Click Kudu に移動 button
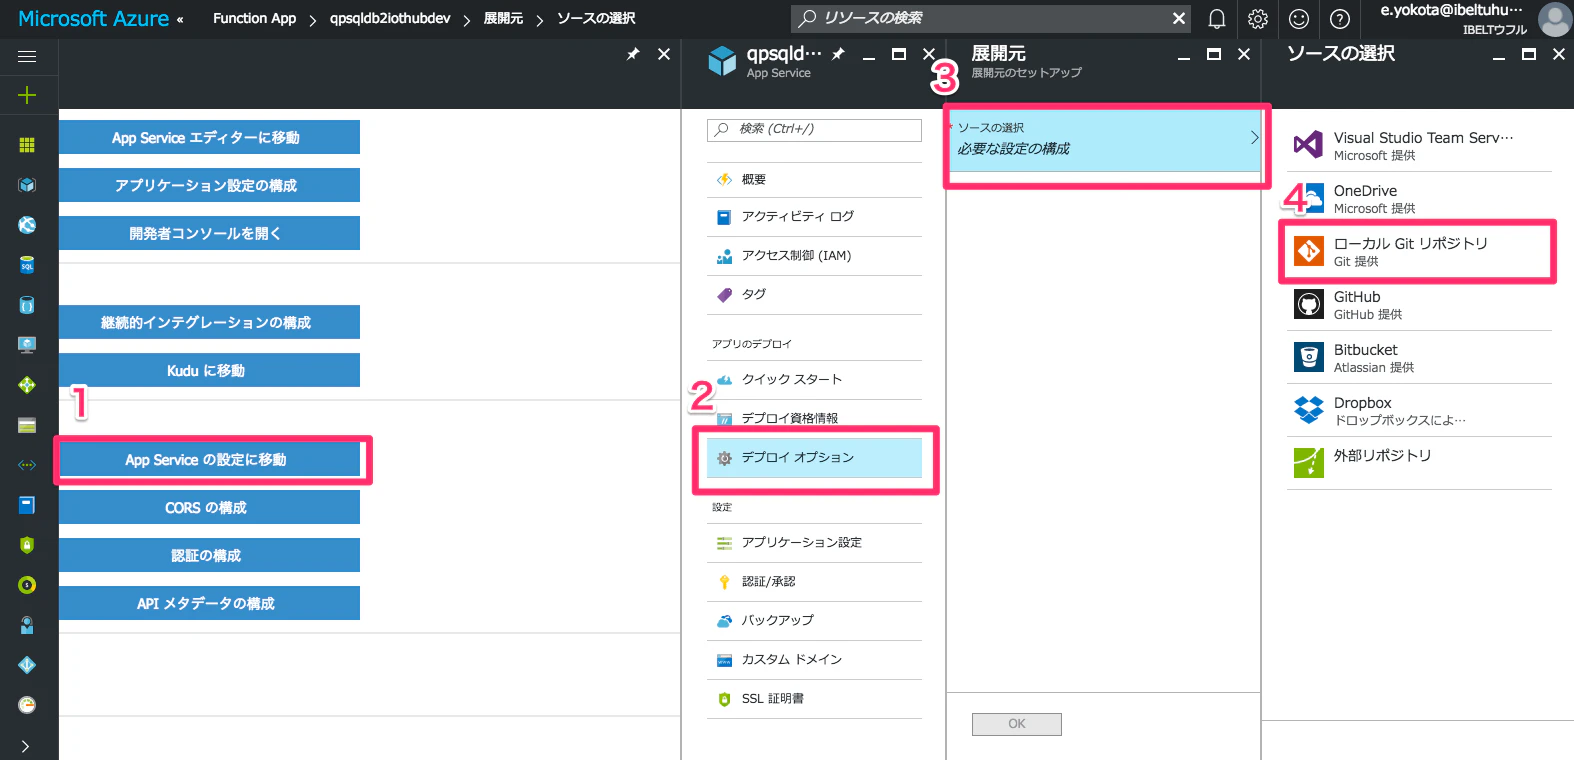 click(209, 371)
